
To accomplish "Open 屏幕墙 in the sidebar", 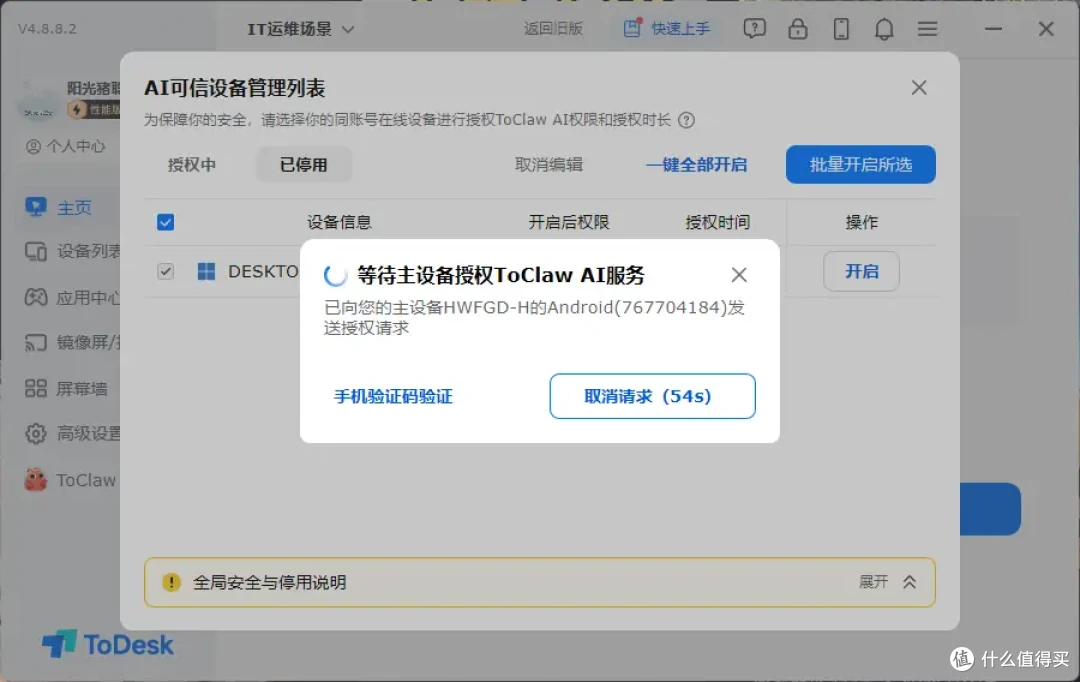I will tap(66, 389).
